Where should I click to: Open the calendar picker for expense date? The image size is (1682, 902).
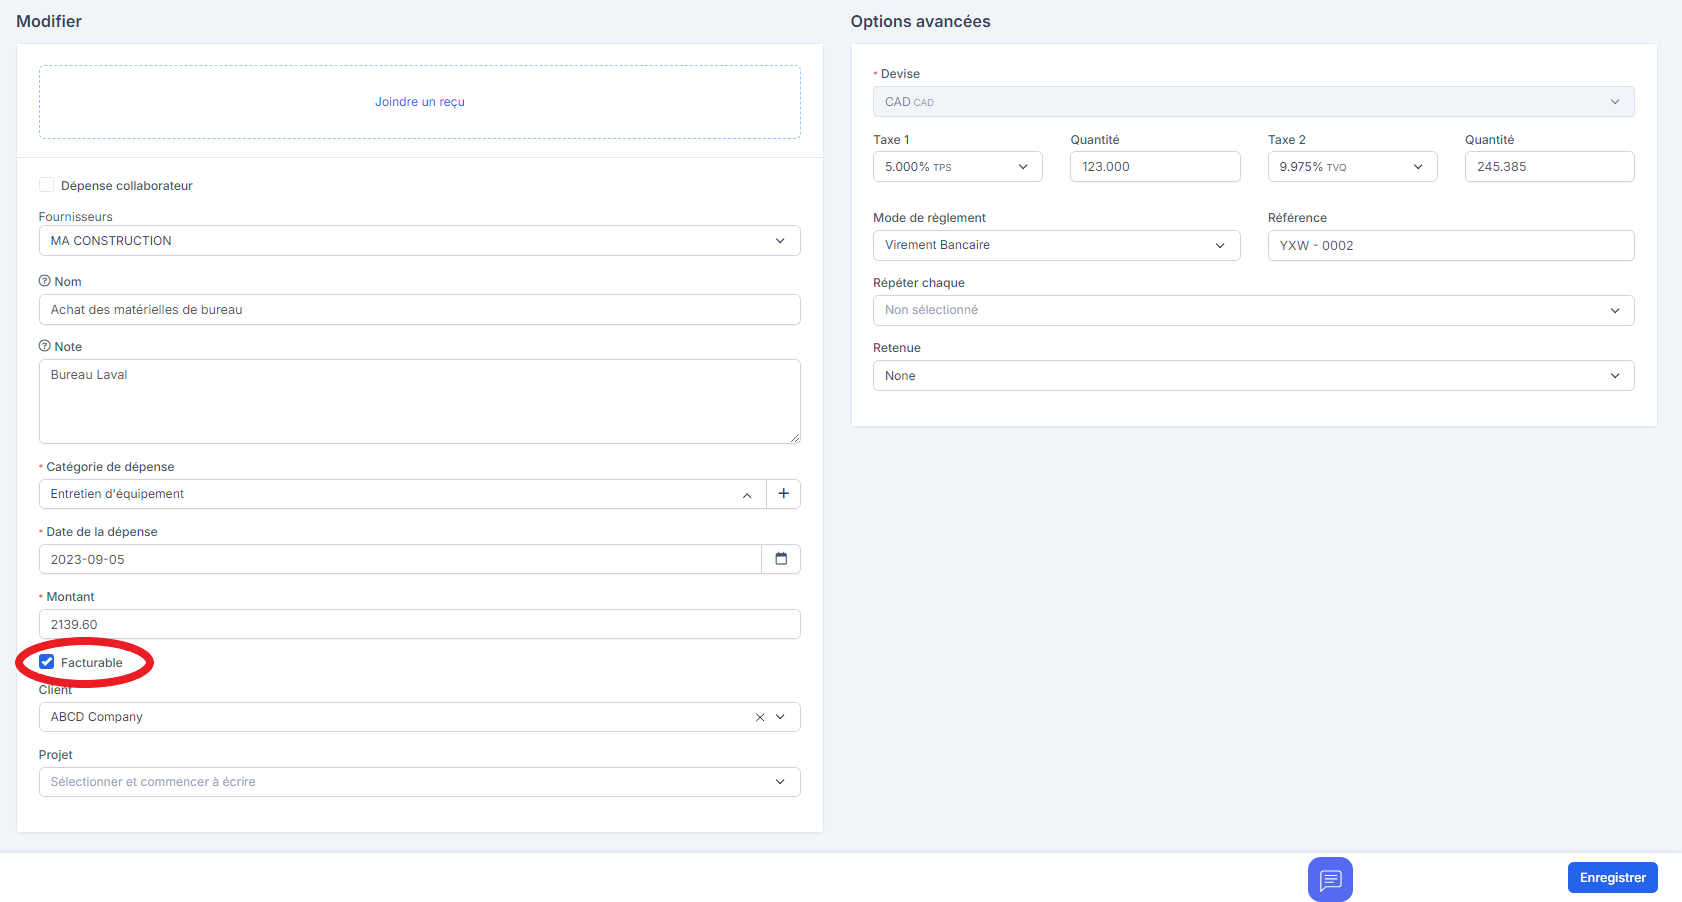781,559
